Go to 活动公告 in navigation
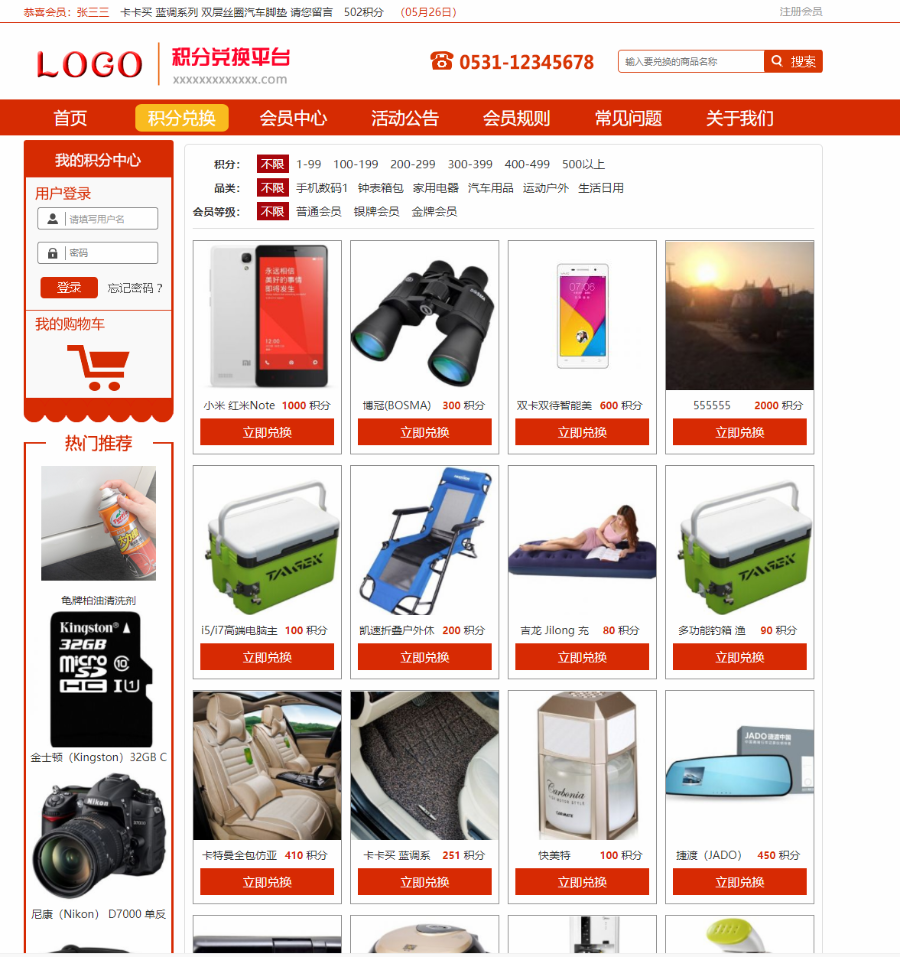This screenshot has width=900, height=957. (x=405, y=118)
